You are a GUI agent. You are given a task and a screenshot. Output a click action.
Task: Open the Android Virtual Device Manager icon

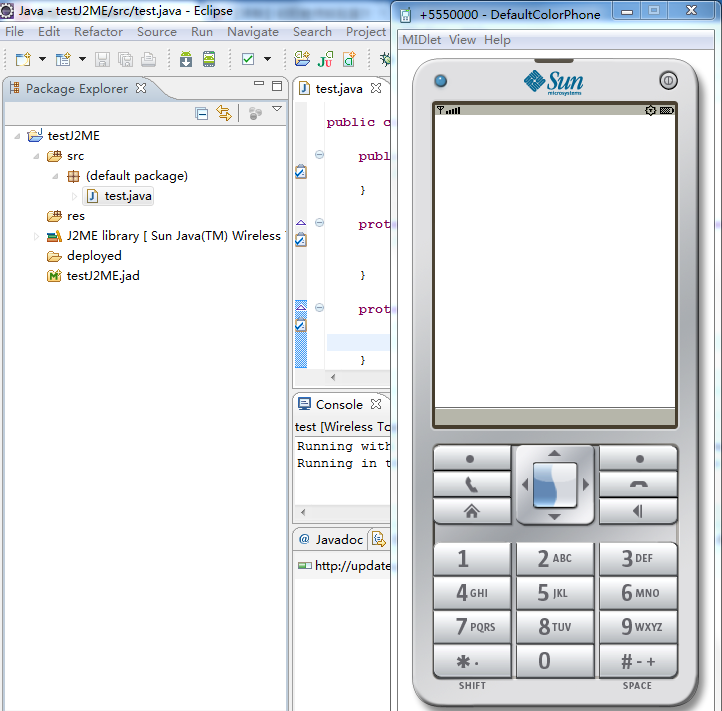208,60
